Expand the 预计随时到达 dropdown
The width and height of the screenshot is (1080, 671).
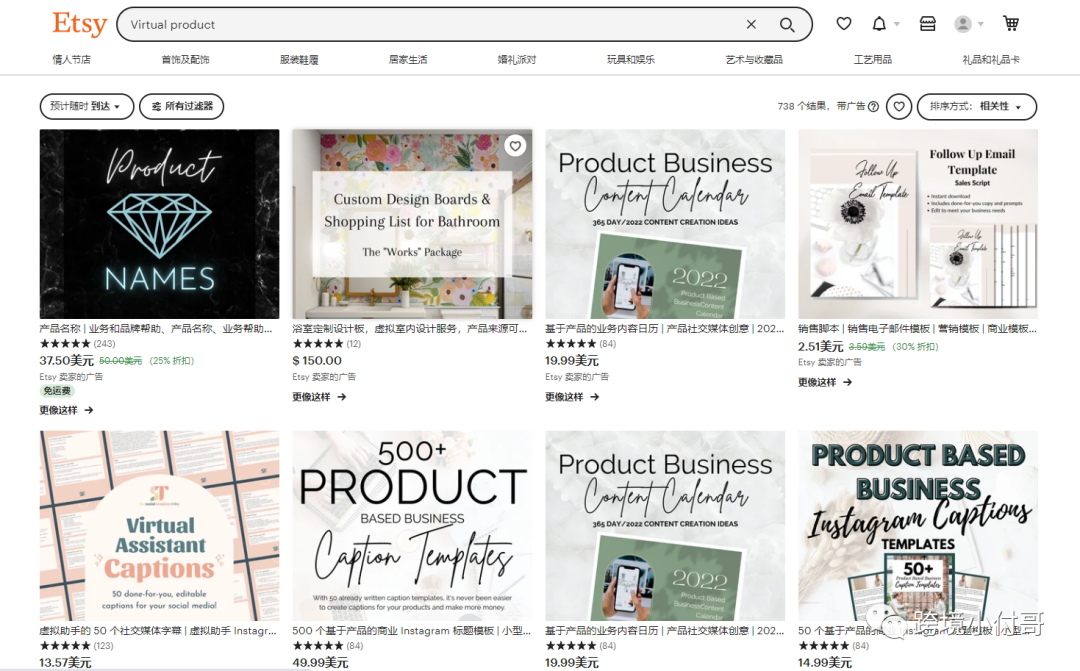[x=86, y=106]
